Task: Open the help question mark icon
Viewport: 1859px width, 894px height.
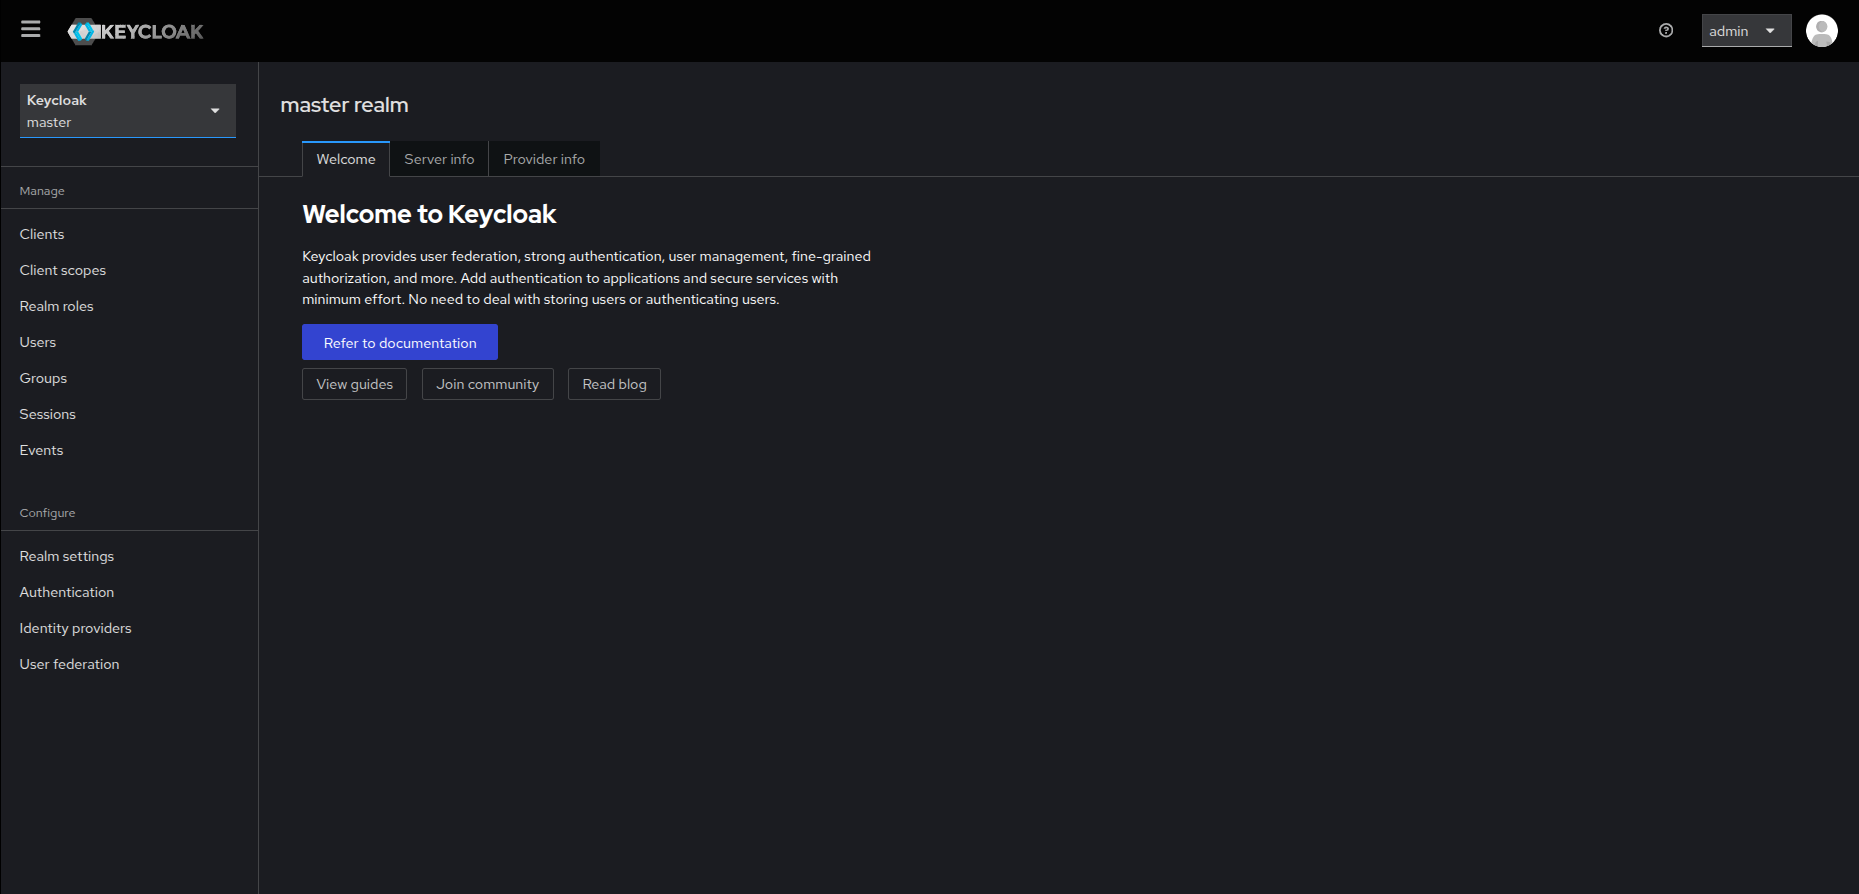Action: pos(1666,31)
